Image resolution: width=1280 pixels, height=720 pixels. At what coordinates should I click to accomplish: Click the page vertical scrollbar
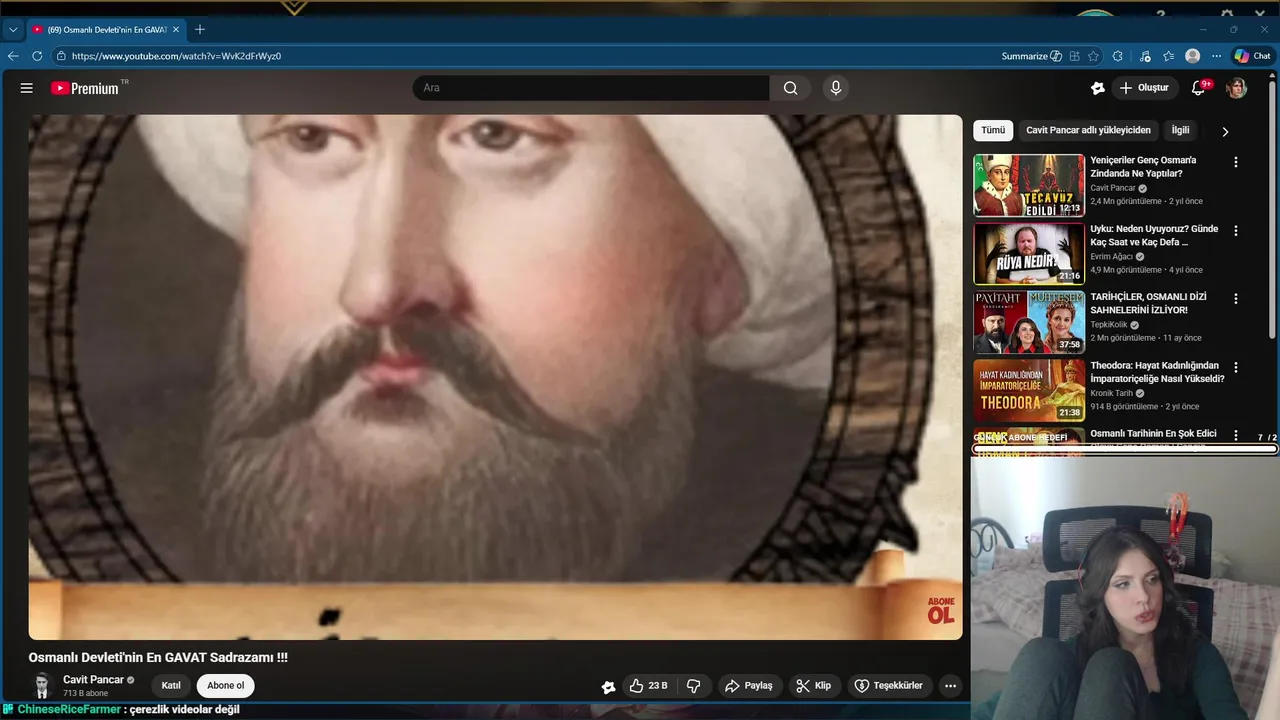pyautogui.click(x=1273, y=210)
